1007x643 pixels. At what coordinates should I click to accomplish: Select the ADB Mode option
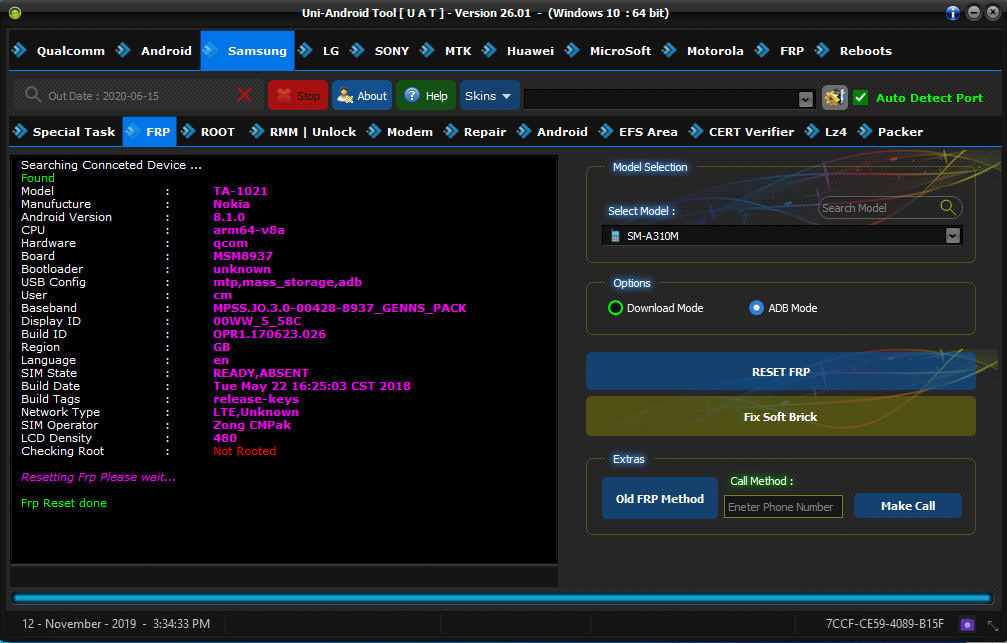(757, 308)
